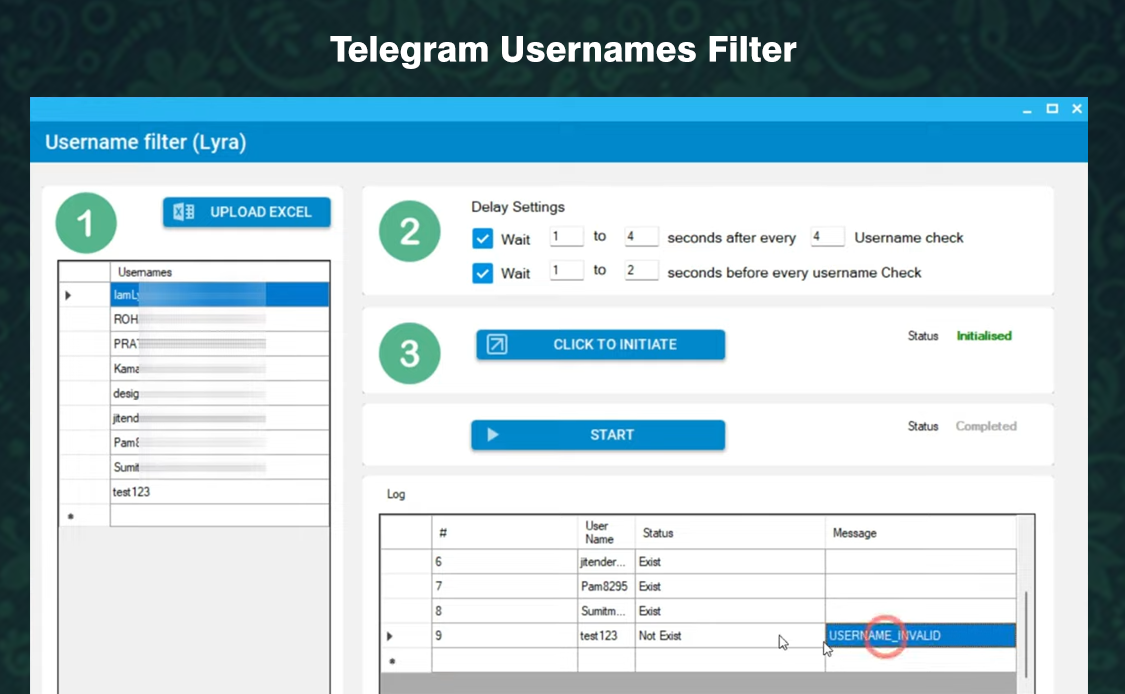Screen dimensions: 1125x694
Task: Select the USERNAME_INVALID message cell
Action: point(920,636)
